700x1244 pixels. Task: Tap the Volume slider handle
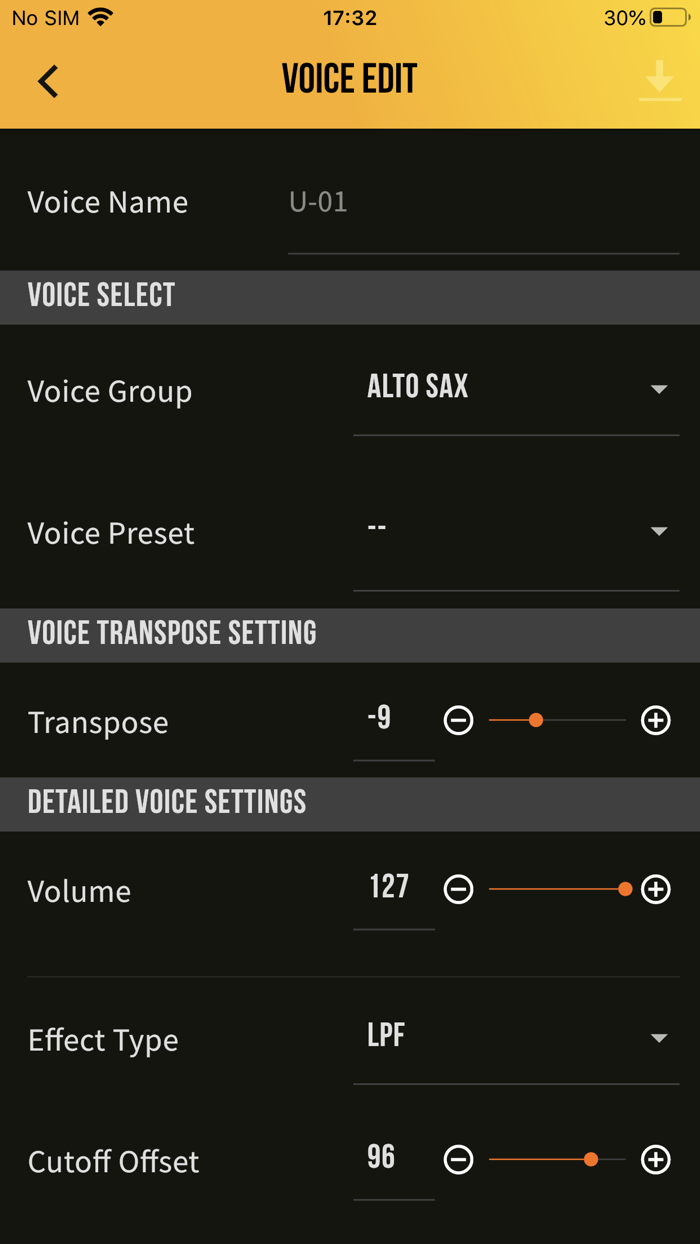click(x=624, y=888)
